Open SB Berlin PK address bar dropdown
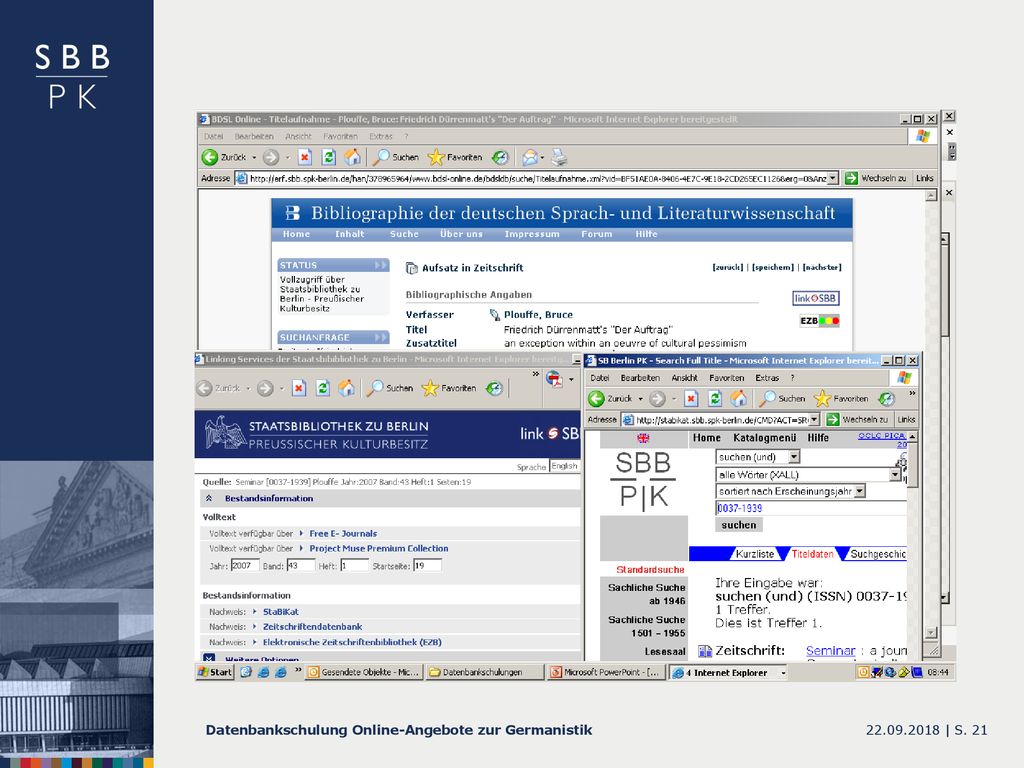This screenshot has height=768, width=1024. click(814, 419)
